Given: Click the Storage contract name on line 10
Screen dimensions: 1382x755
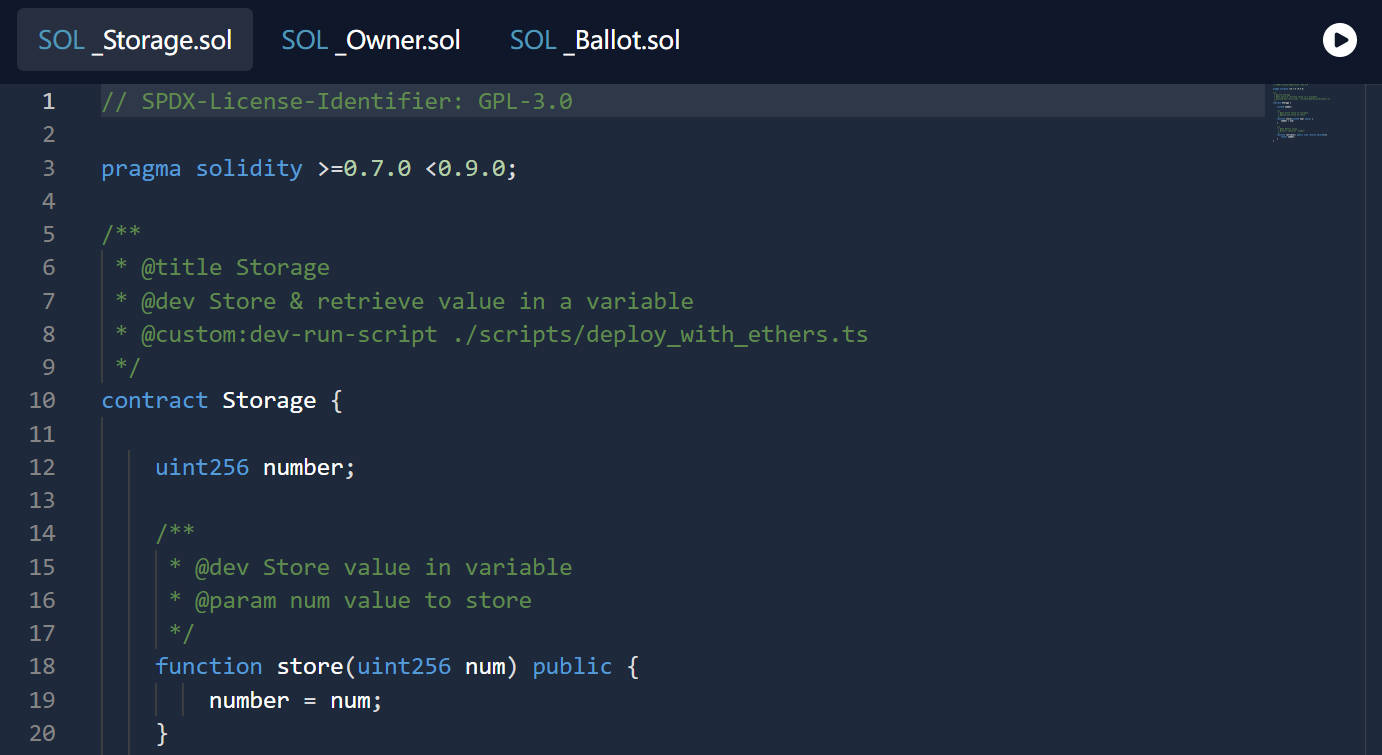Looking at the screenshot, I should tap(268, 401).
